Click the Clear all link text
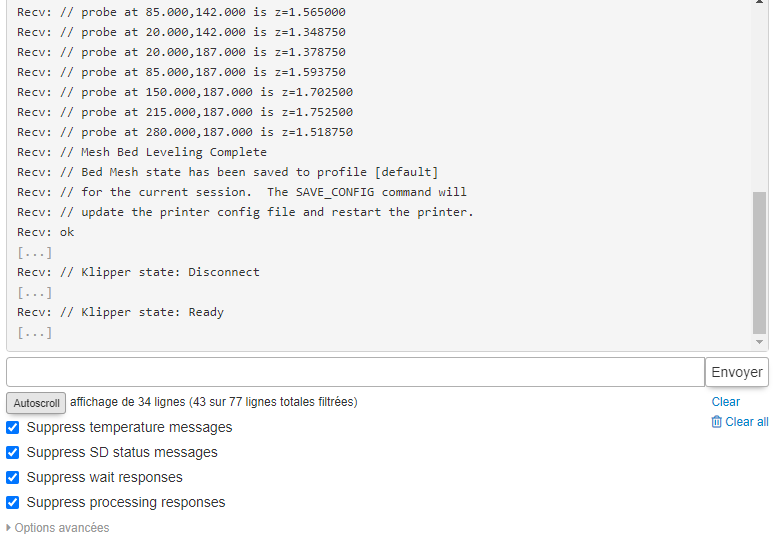The height and width of the screenshot is (547, 780). (x=747, y=422)
